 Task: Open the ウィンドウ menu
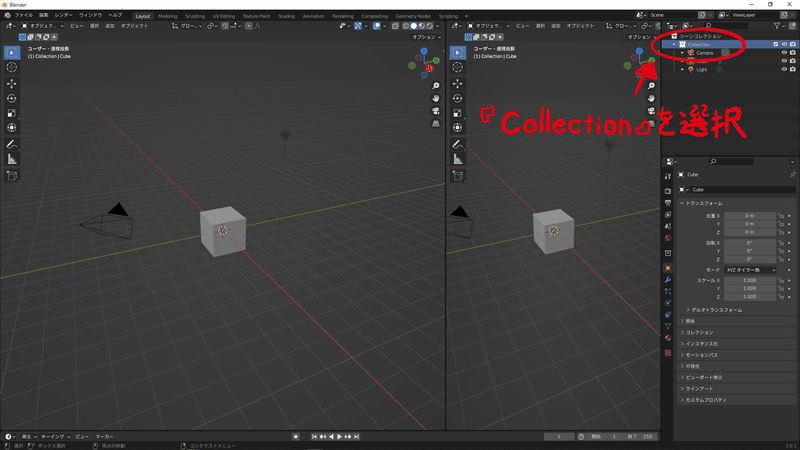pyautogui.click(x=90, y=15)
